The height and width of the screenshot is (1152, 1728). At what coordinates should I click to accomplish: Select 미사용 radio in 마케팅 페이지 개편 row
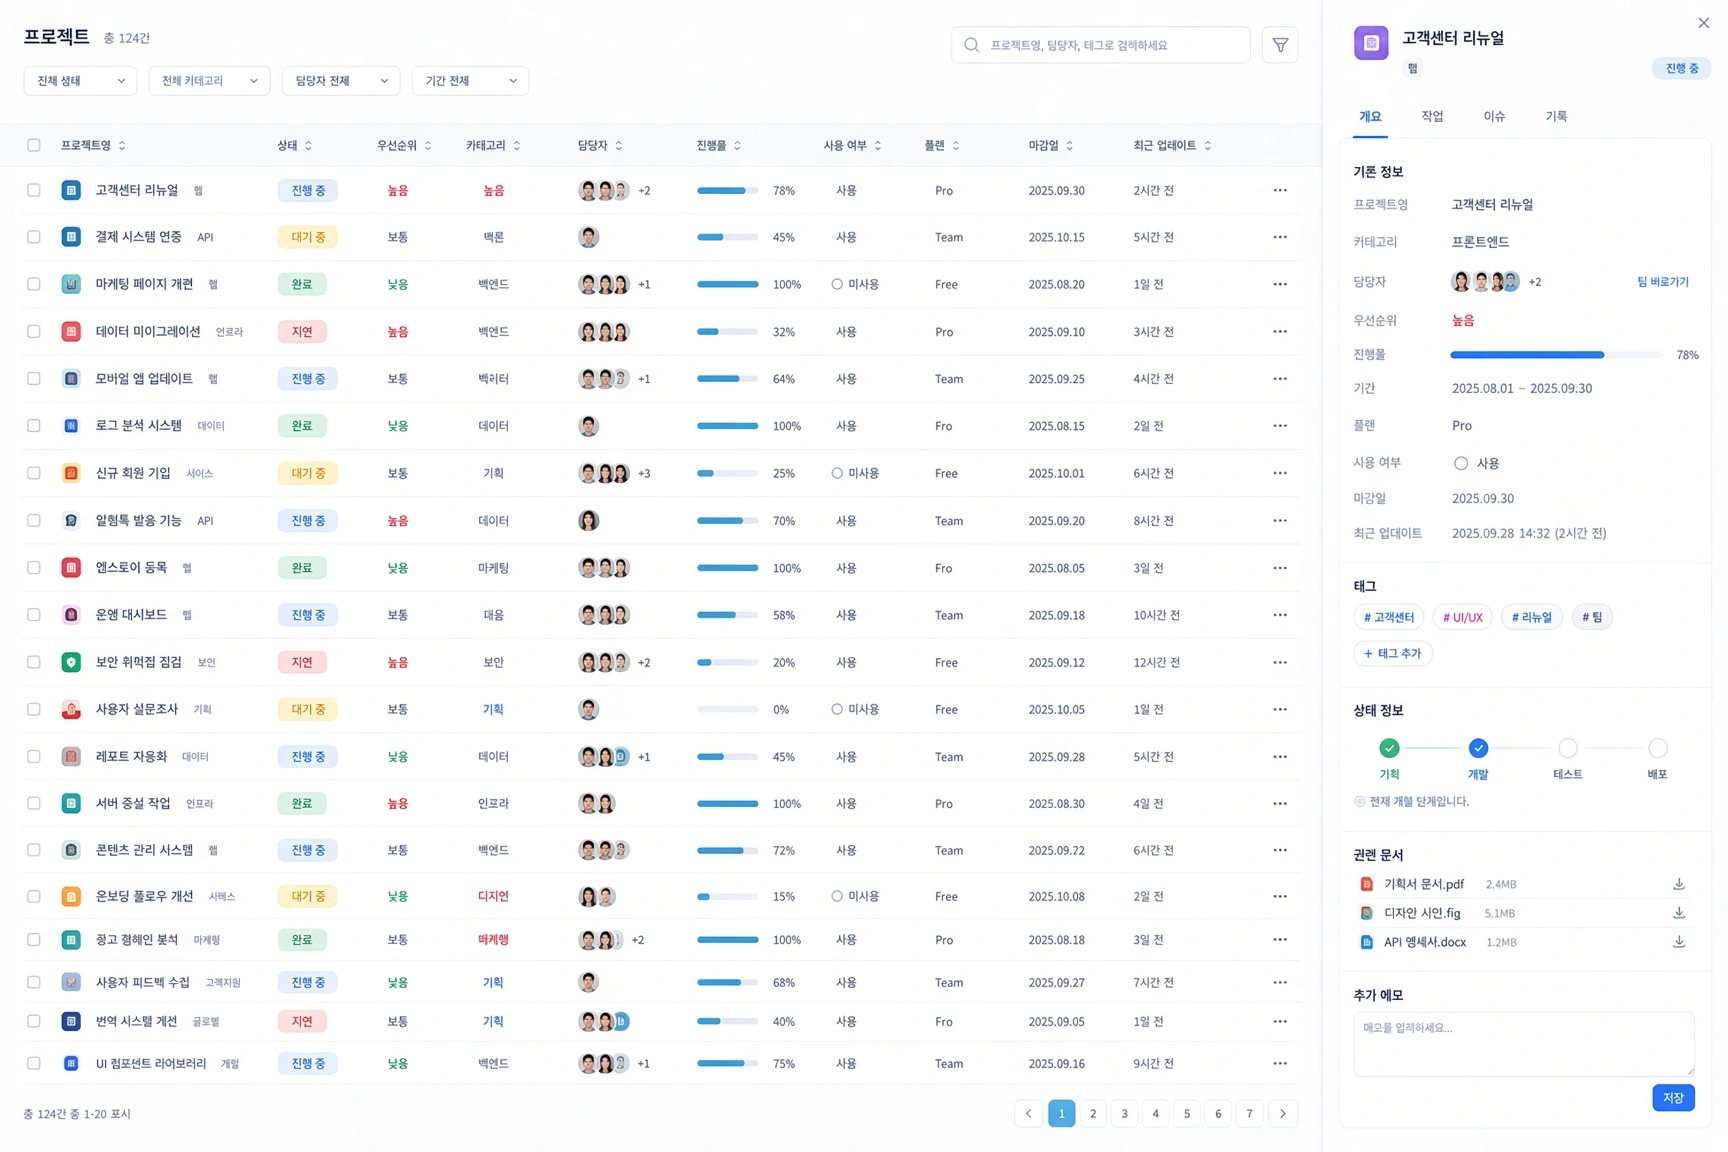click(837, 284)
